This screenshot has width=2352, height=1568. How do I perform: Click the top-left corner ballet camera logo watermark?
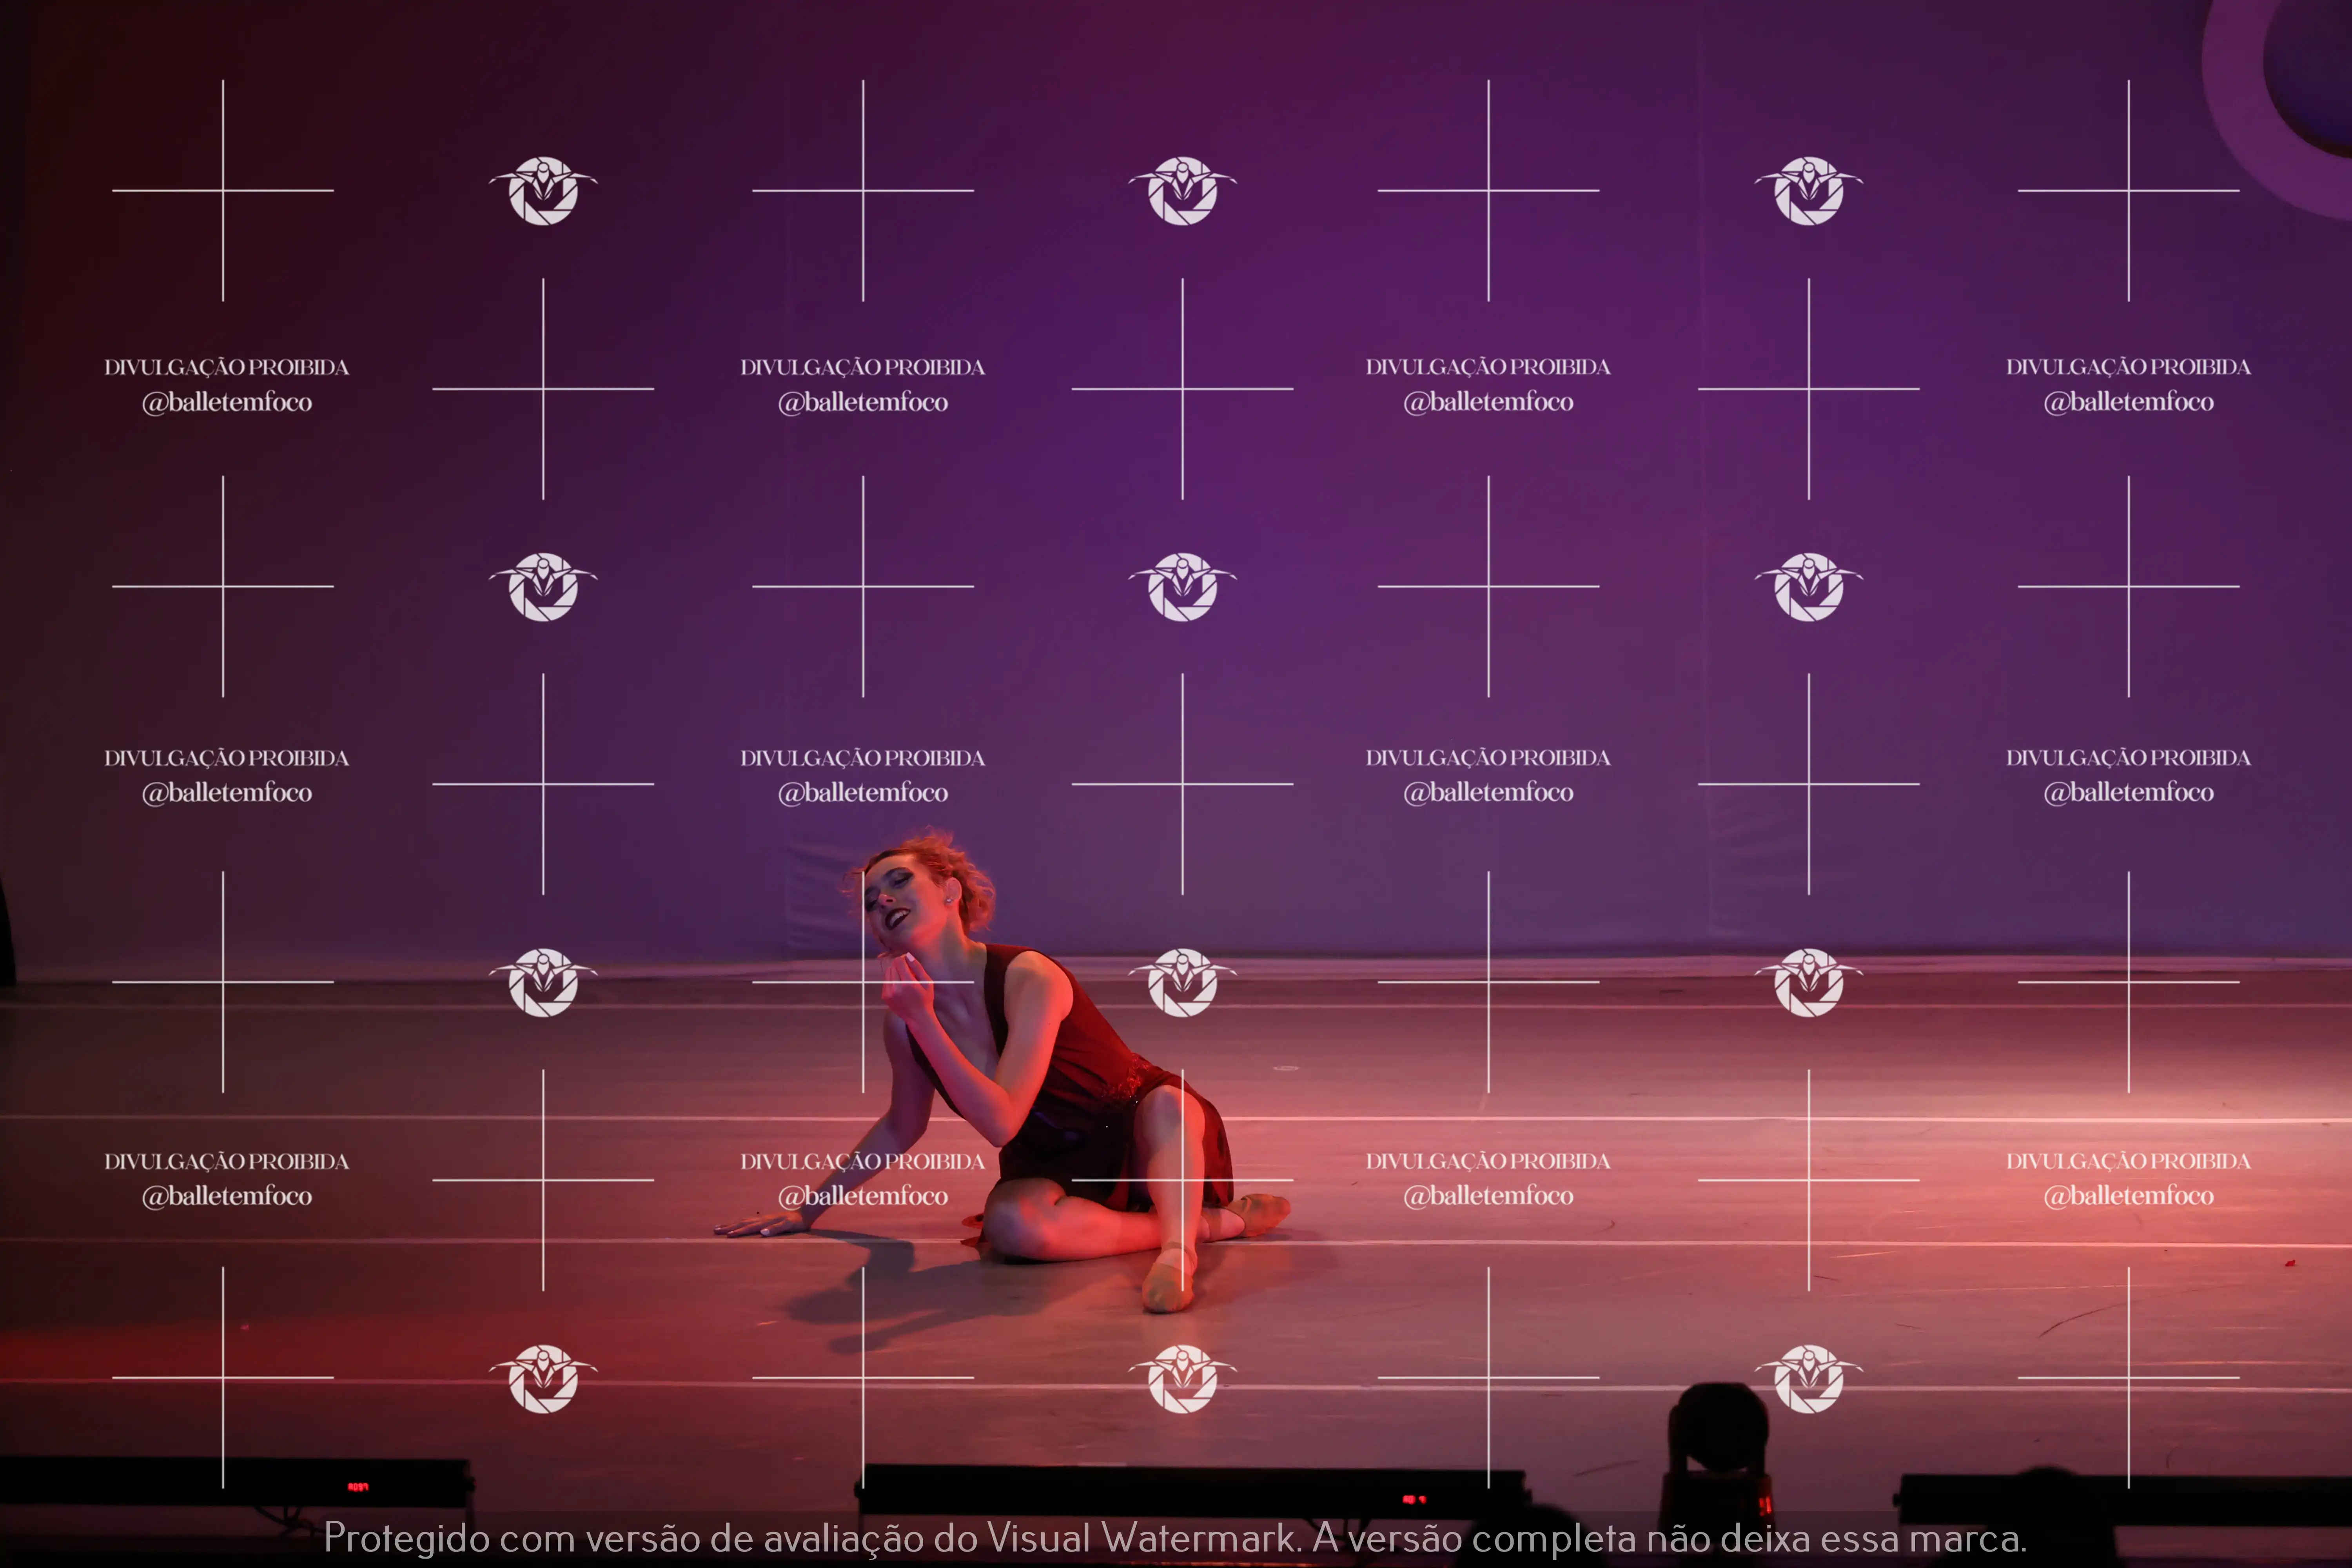pyautogui.click(x=543, y=190)
